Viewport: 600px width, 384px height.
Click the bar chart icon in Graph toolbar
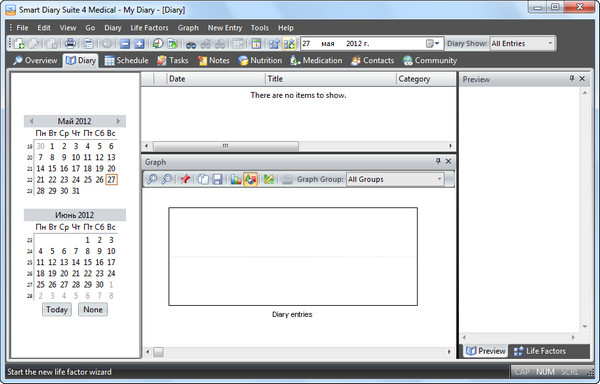pos(236,179)
